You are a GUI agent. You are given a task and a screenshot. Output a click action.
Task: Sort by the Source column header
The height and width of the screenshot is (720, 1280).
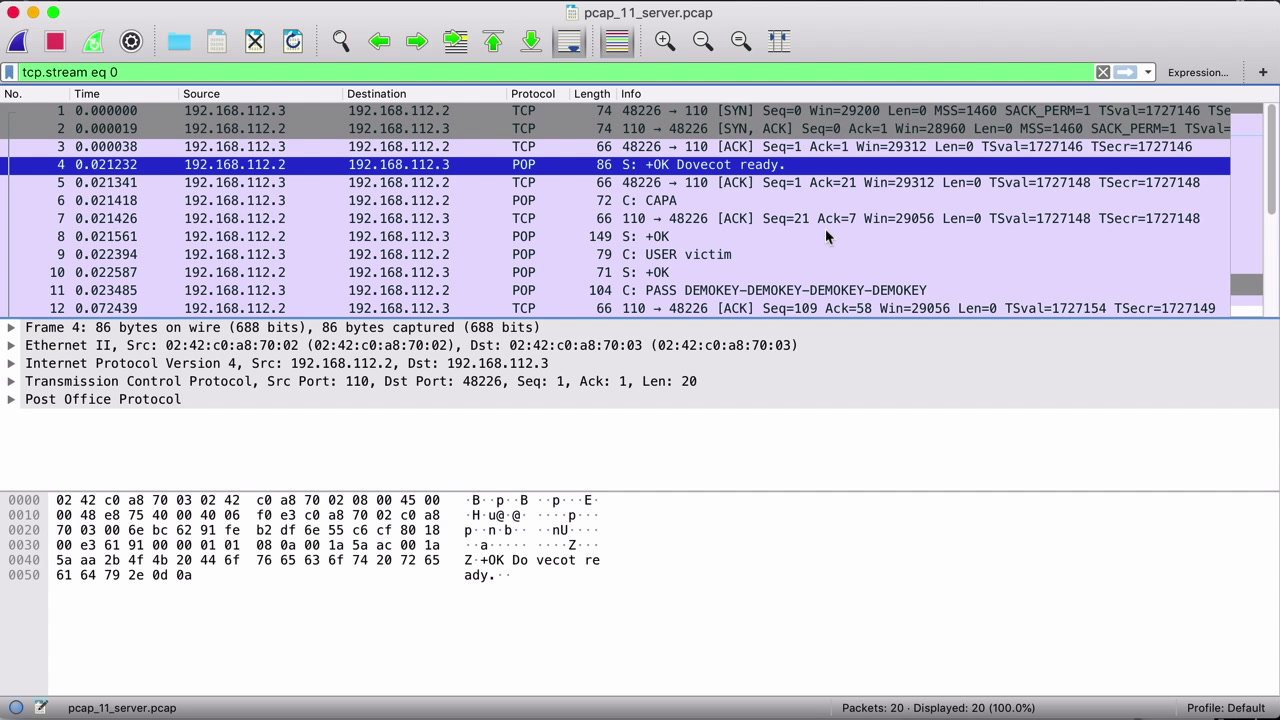pos(260,94)
